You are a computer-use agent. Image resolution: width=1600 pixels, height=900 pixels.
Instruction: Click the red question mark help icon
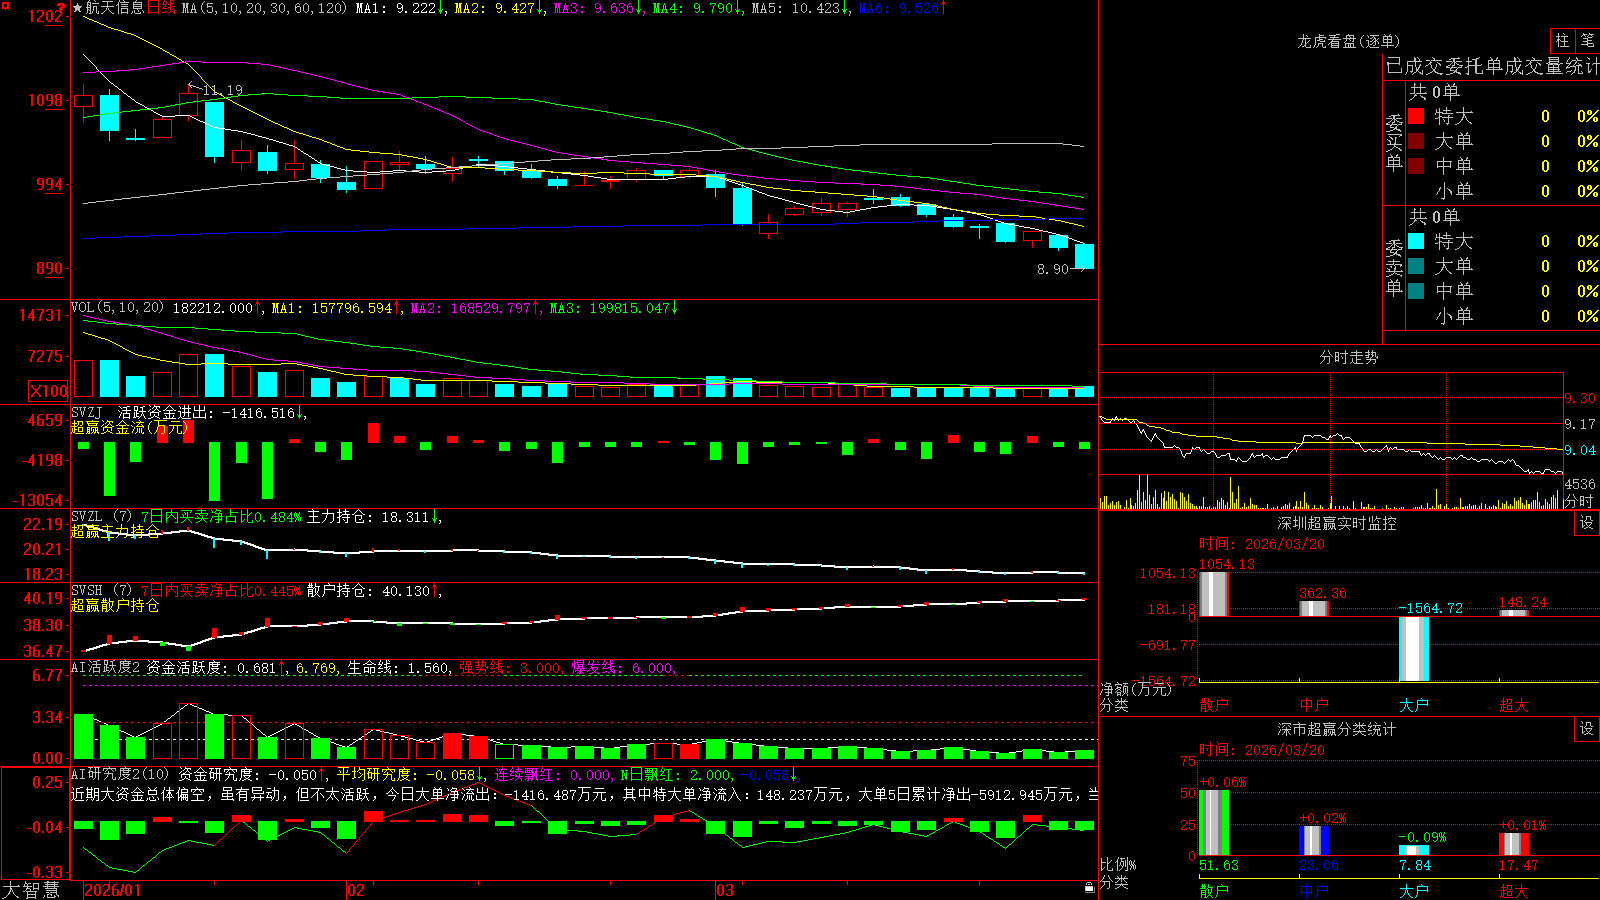click(x=62, y=7)
